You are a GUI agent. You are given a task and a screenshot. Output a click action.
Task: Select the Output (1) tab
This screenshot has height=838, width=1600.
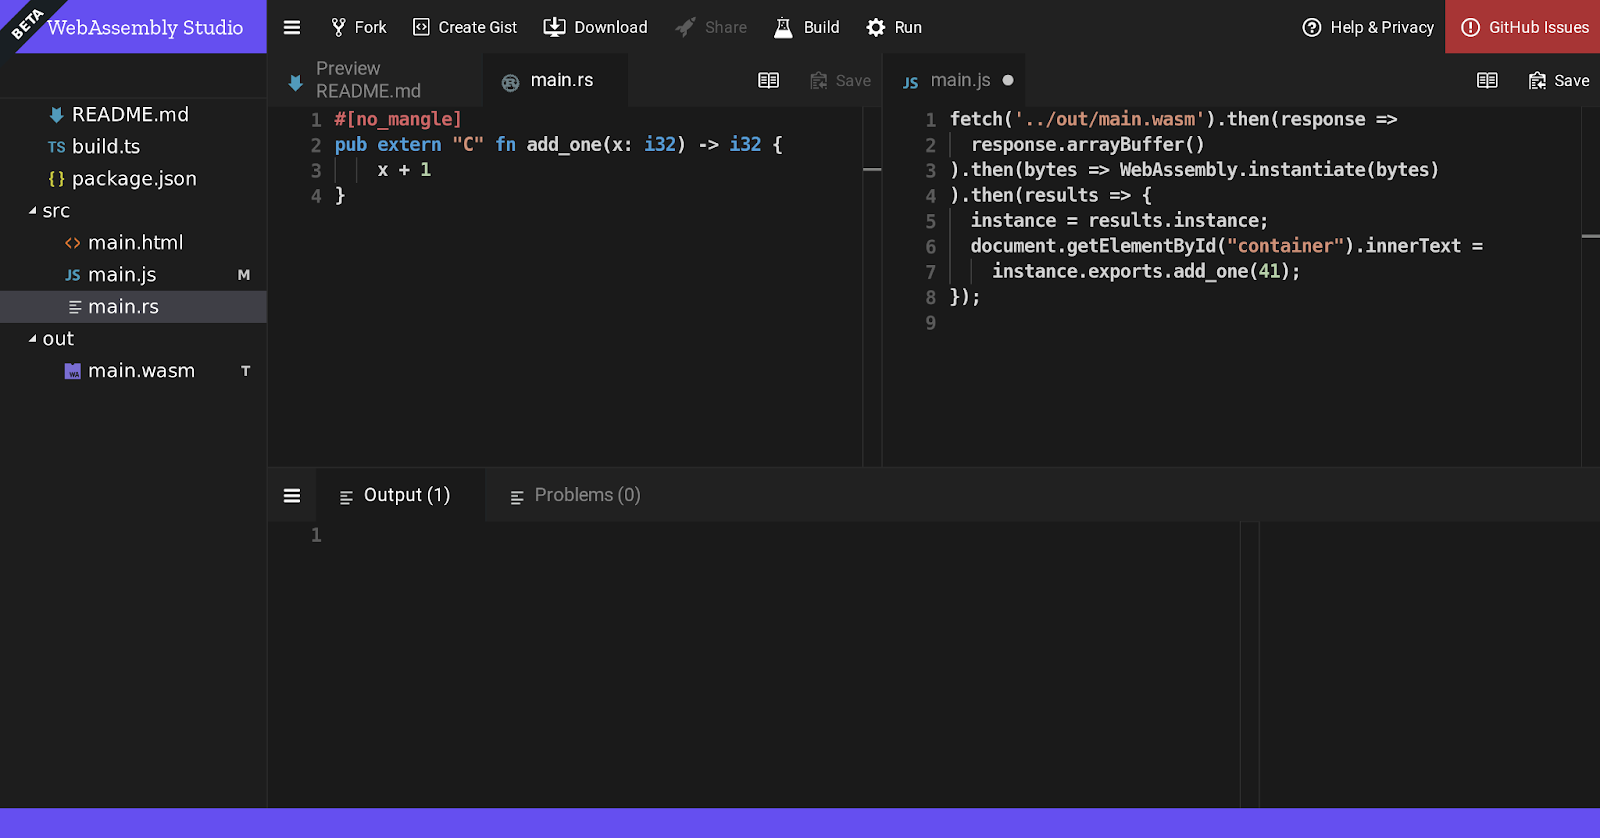coord(395,495)
